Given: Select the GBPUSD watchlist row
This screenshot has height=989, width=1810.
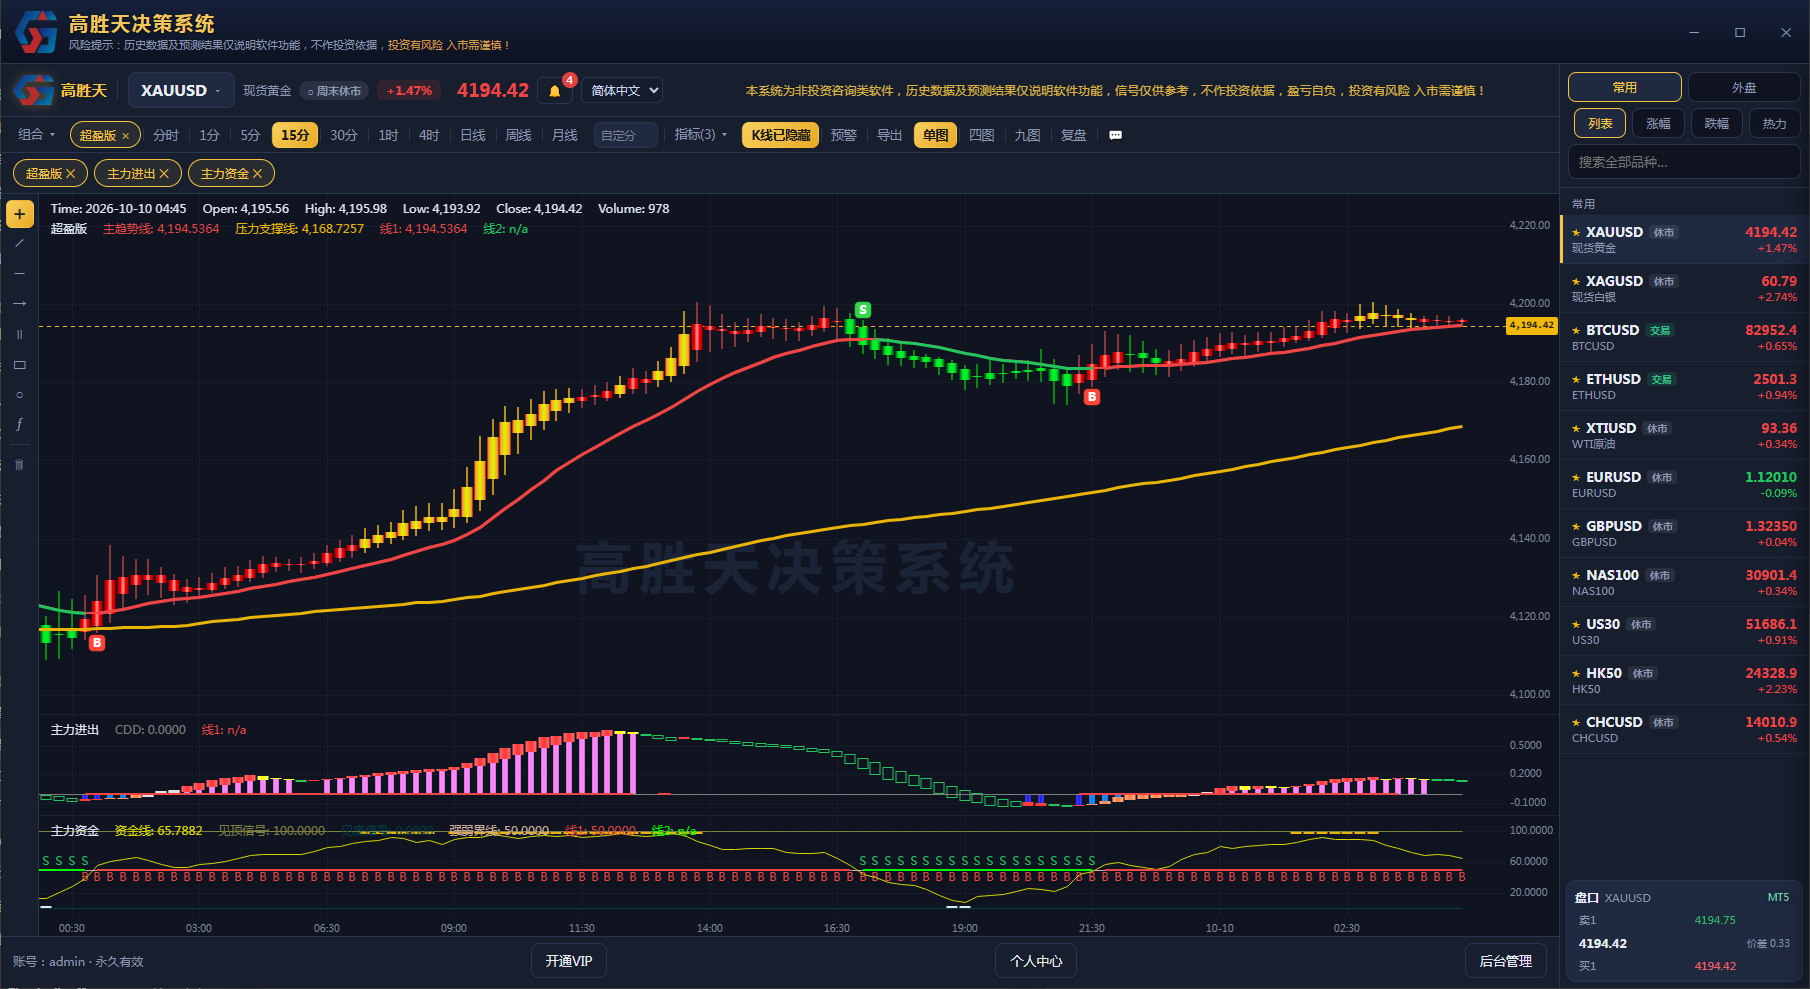Looking at the screenshot, I should pos(1684,533).
